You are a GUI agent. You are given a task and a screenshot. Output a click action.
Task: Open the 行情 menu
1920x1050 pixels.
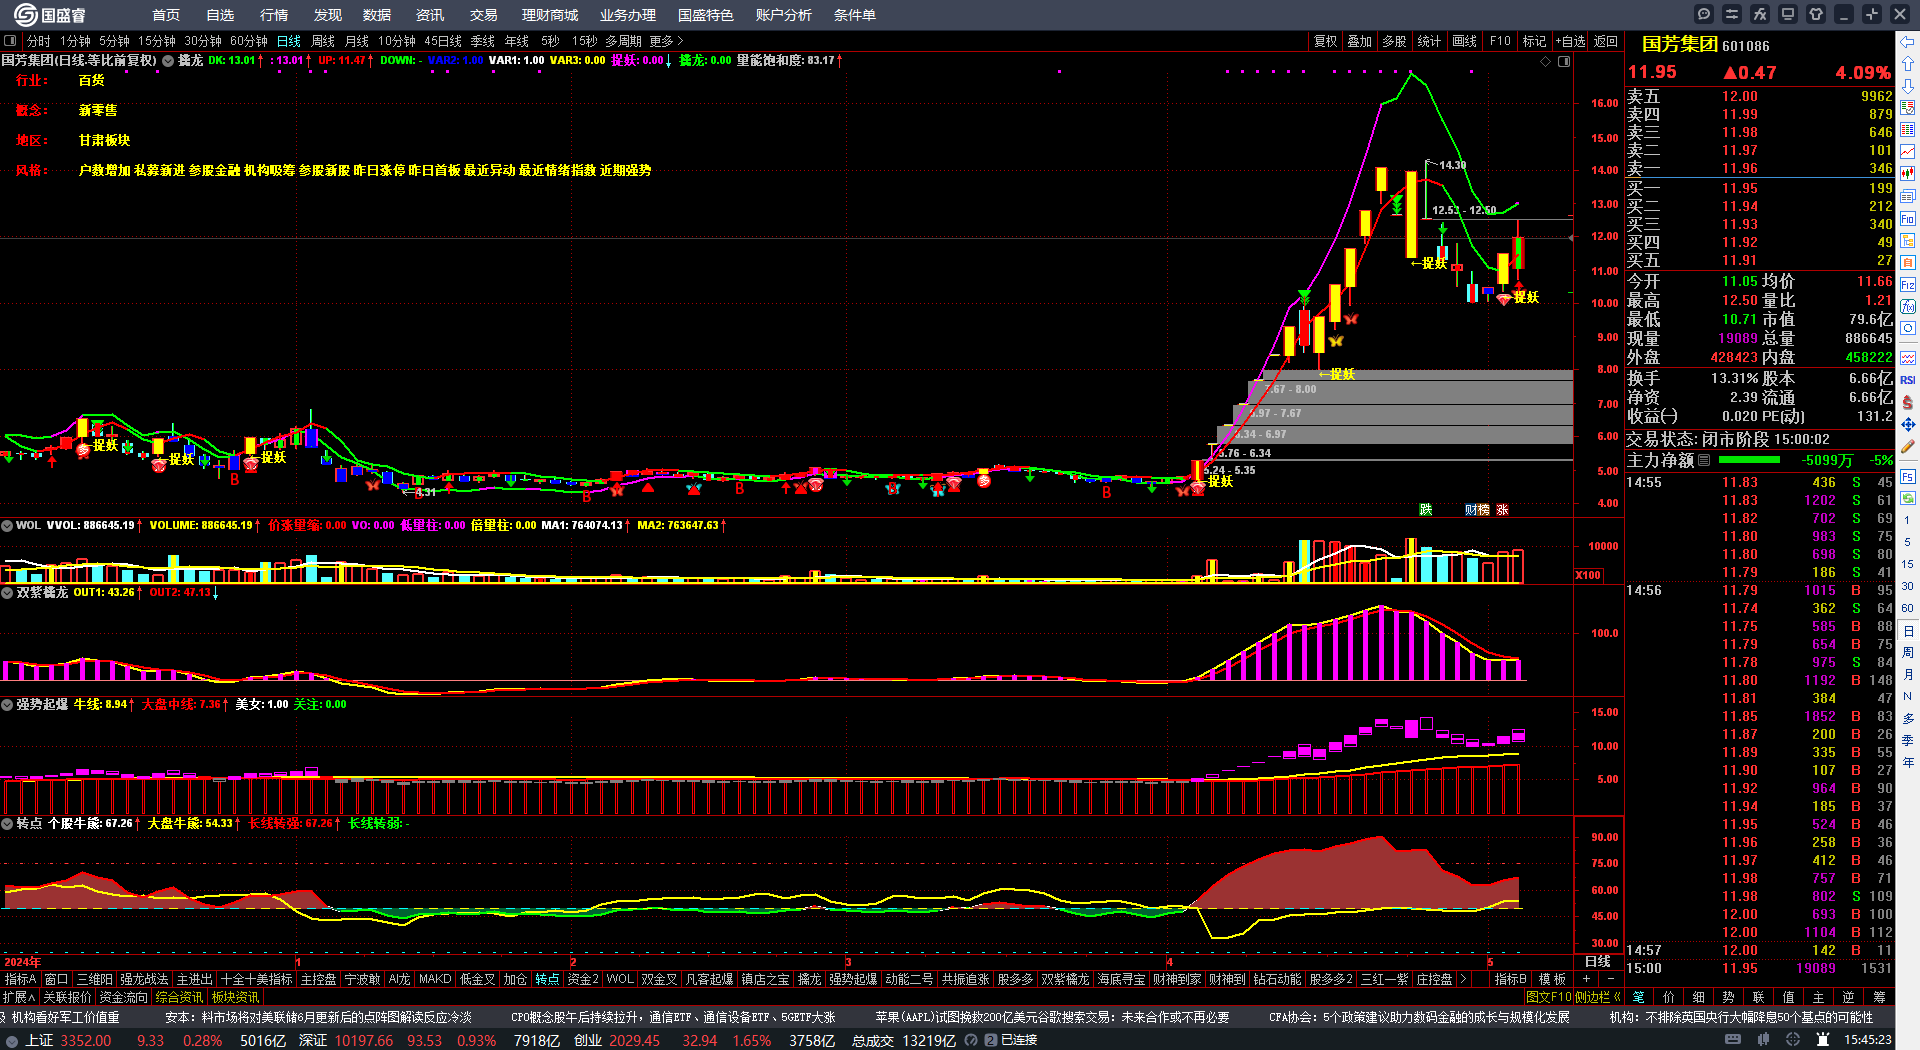(x=274, y=15)
